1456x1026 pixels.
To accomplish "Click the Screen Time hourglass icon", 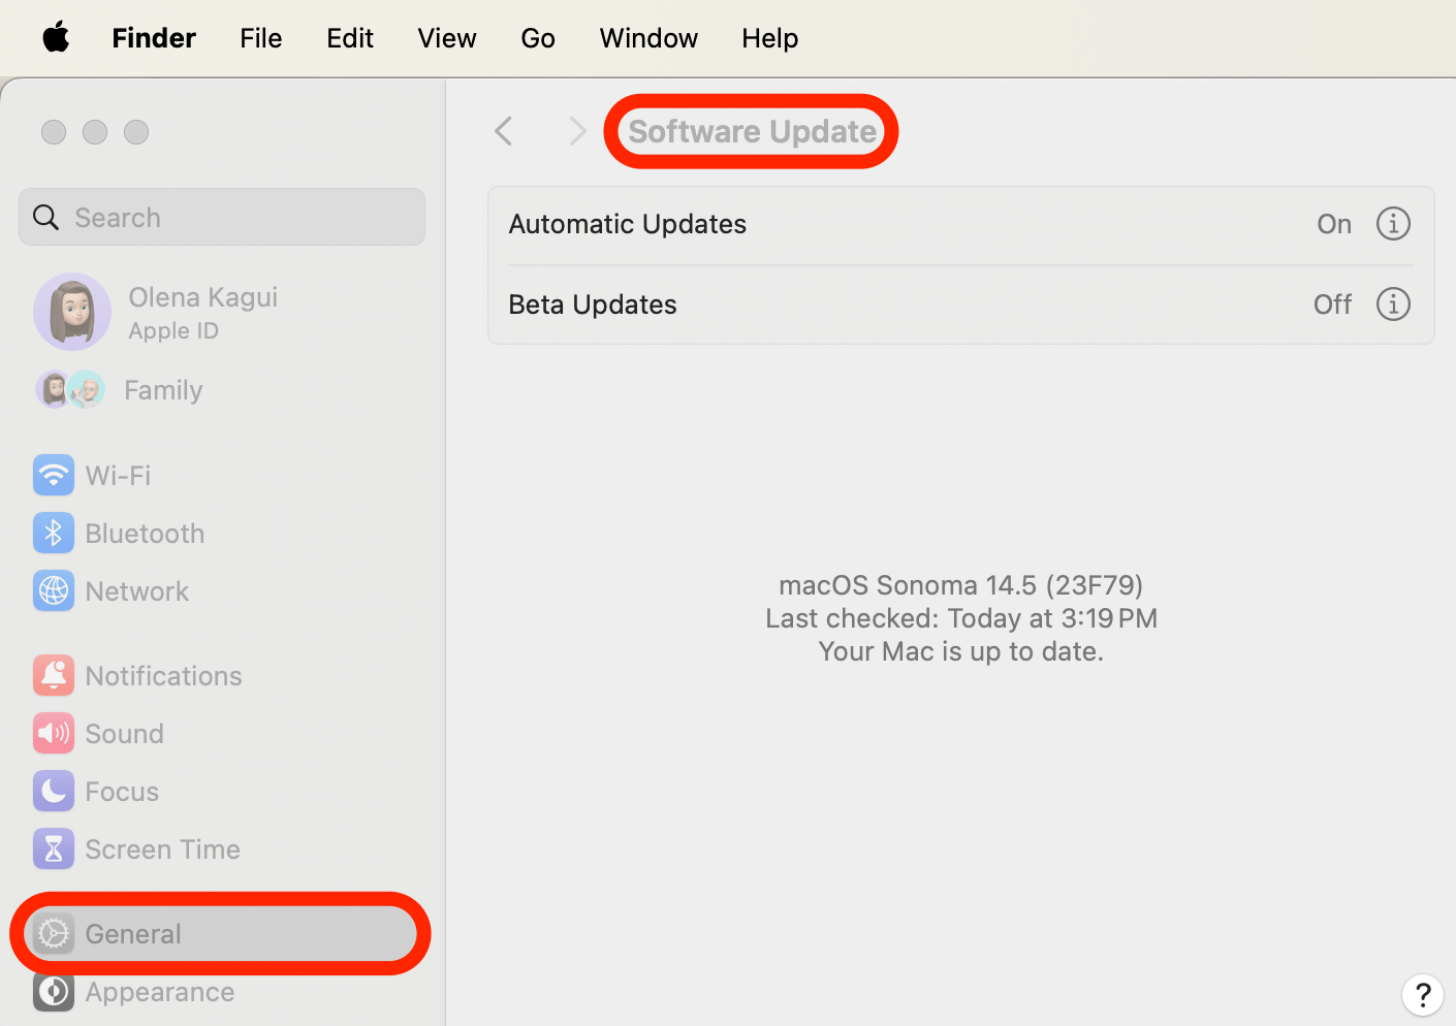I will tap(53, 848).
